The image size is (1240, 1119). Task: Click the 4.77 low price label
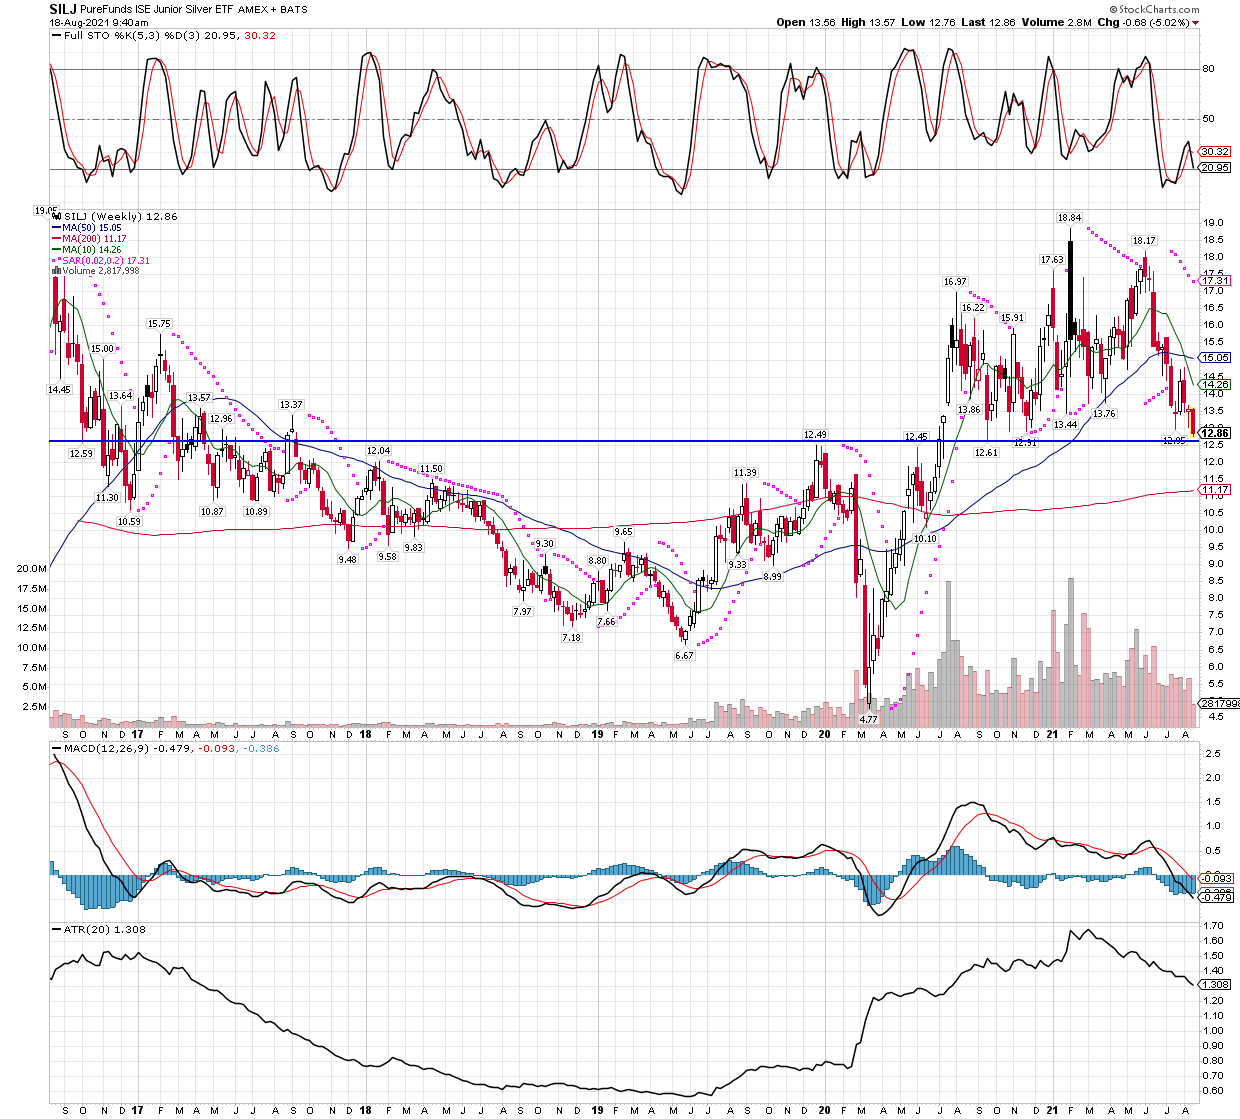pyautogui.click(x=868, y=719)
